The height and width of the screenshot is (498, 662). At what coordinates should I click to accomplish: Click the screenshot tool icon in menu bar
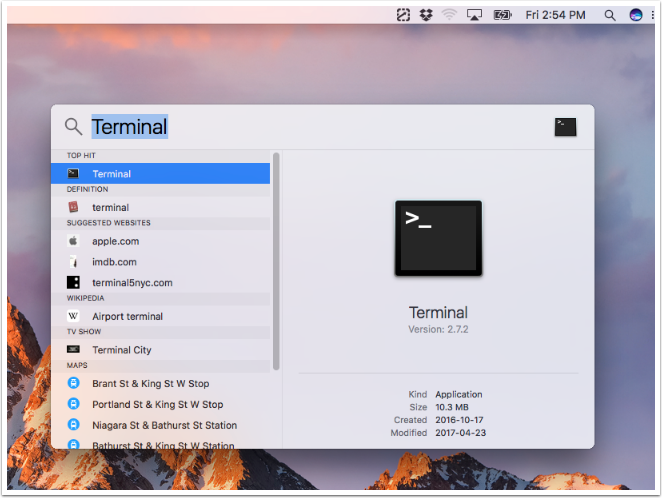(x=403, y=15)
